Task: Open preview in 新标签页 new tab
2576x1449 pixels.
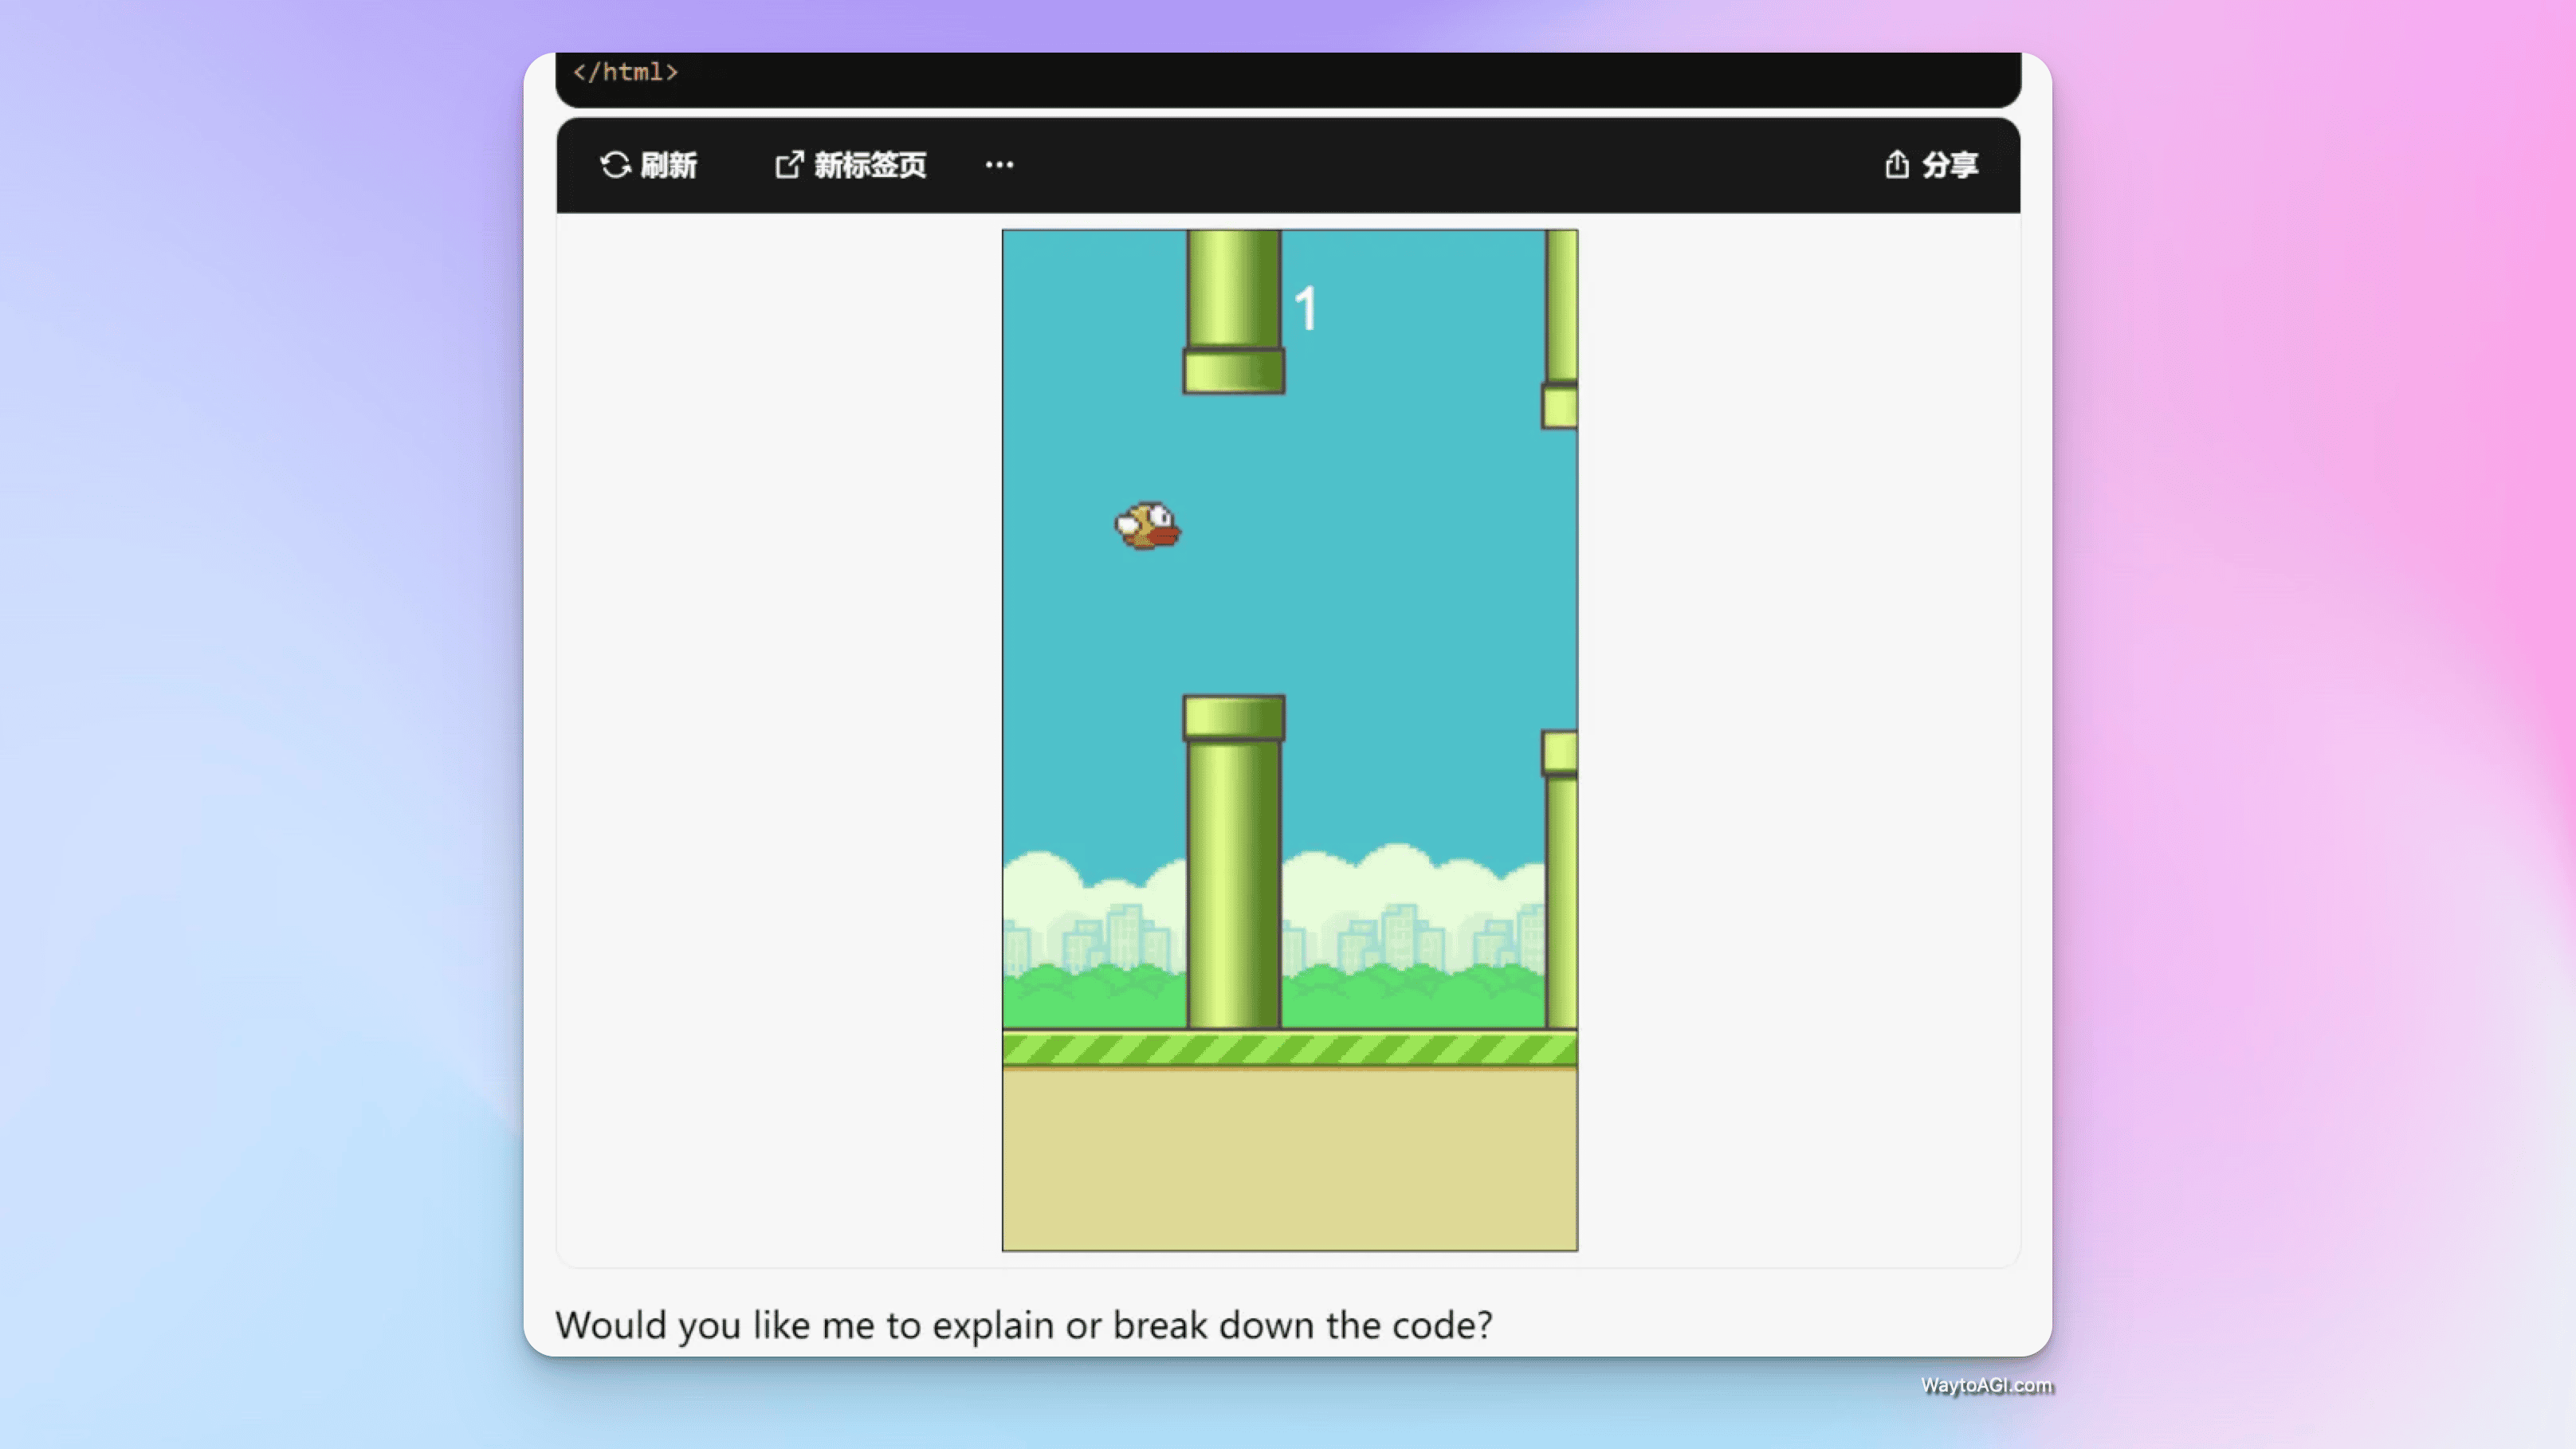Action: [x=851, y=165]
